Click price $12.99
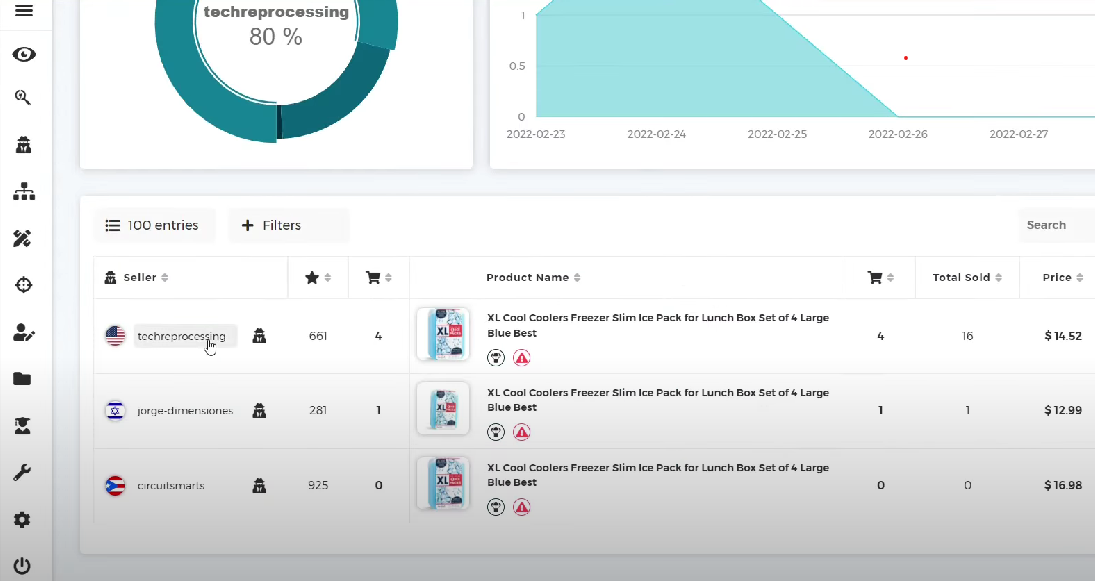1095x581 pixels. [1063, 411]
